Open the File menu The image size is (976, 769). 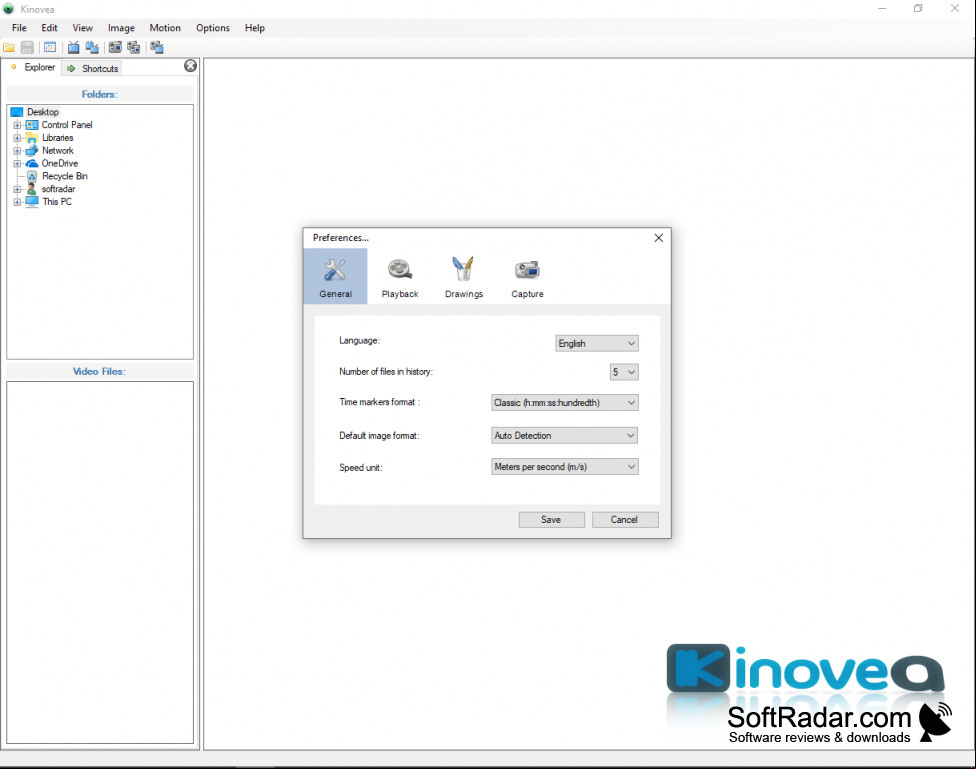pyautogui.click(x=19, y=28)
